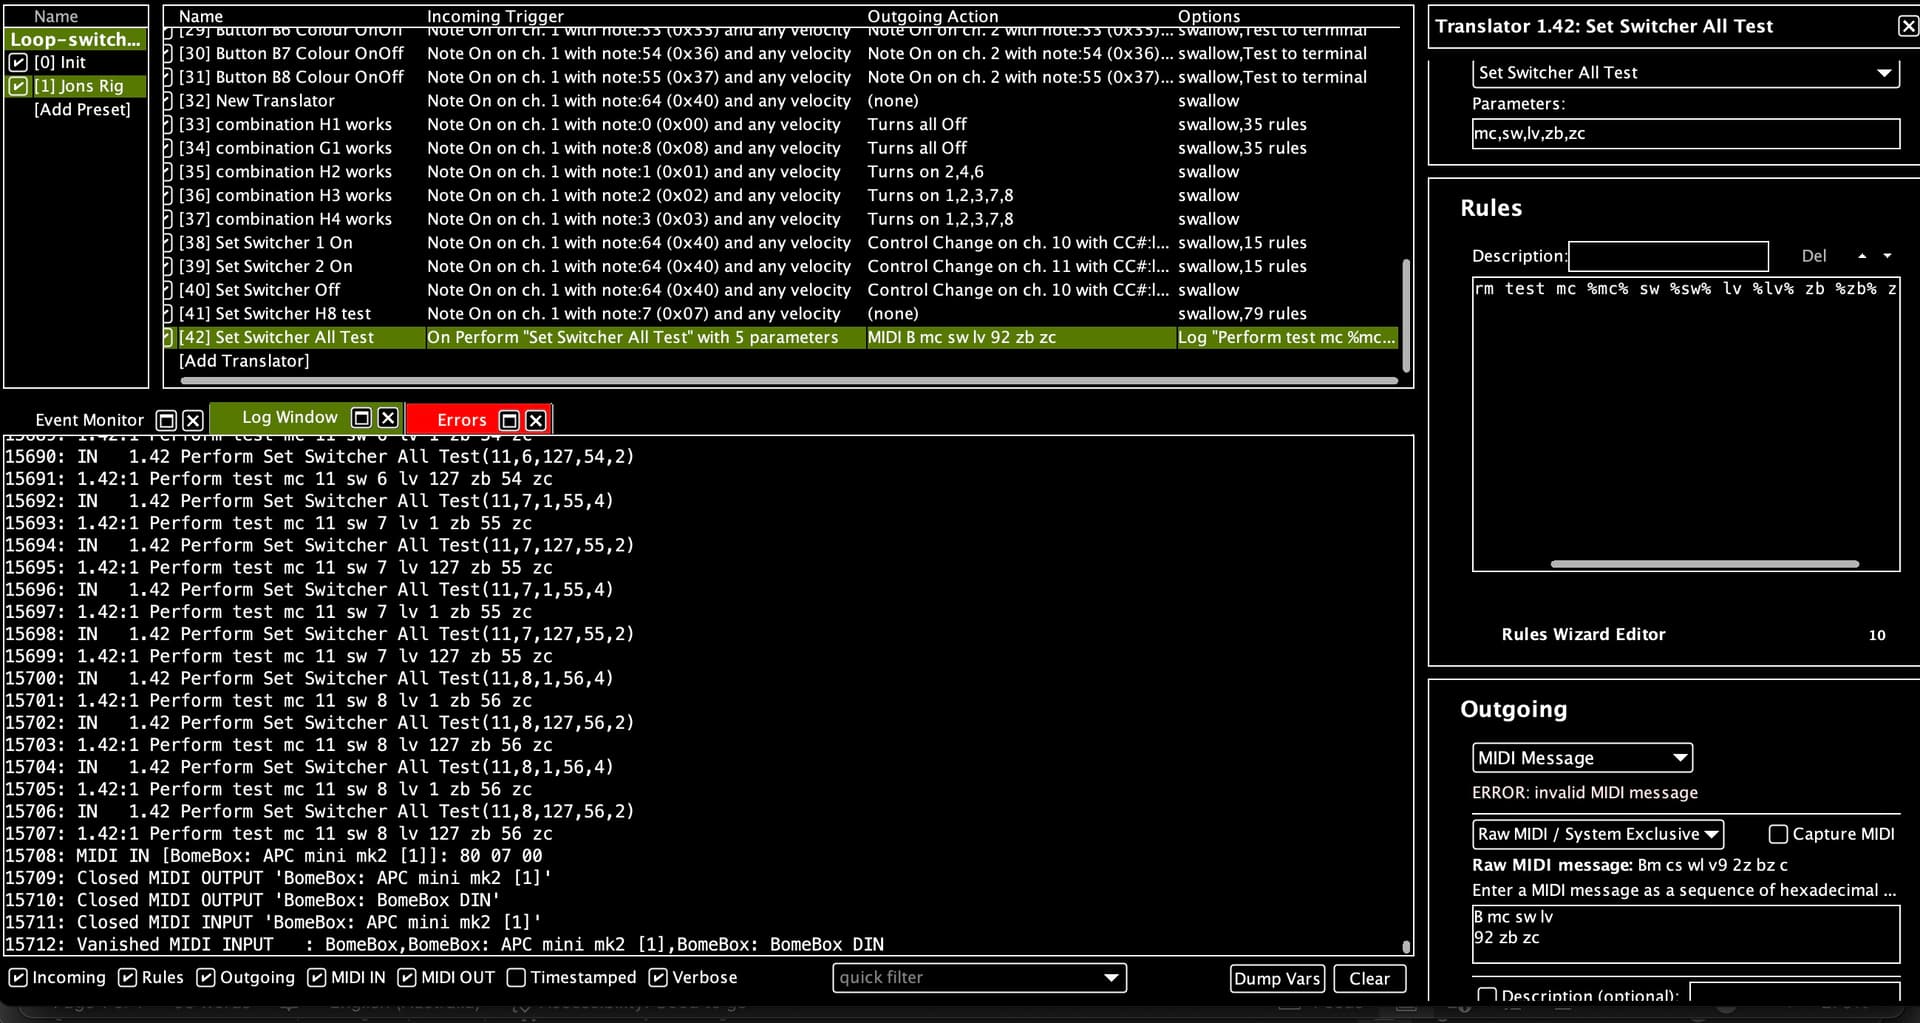1920x1023 pixels.
Task: Enable the Timestamped checkbox
Action: 516,977
